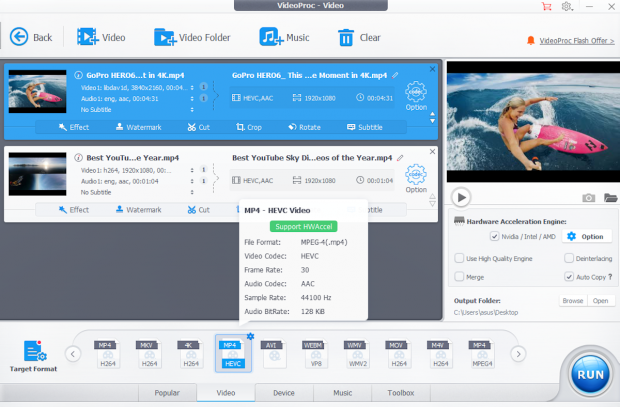620x407 pixels.
Task: Open the shopping cart icon
Action: point(546,6)
